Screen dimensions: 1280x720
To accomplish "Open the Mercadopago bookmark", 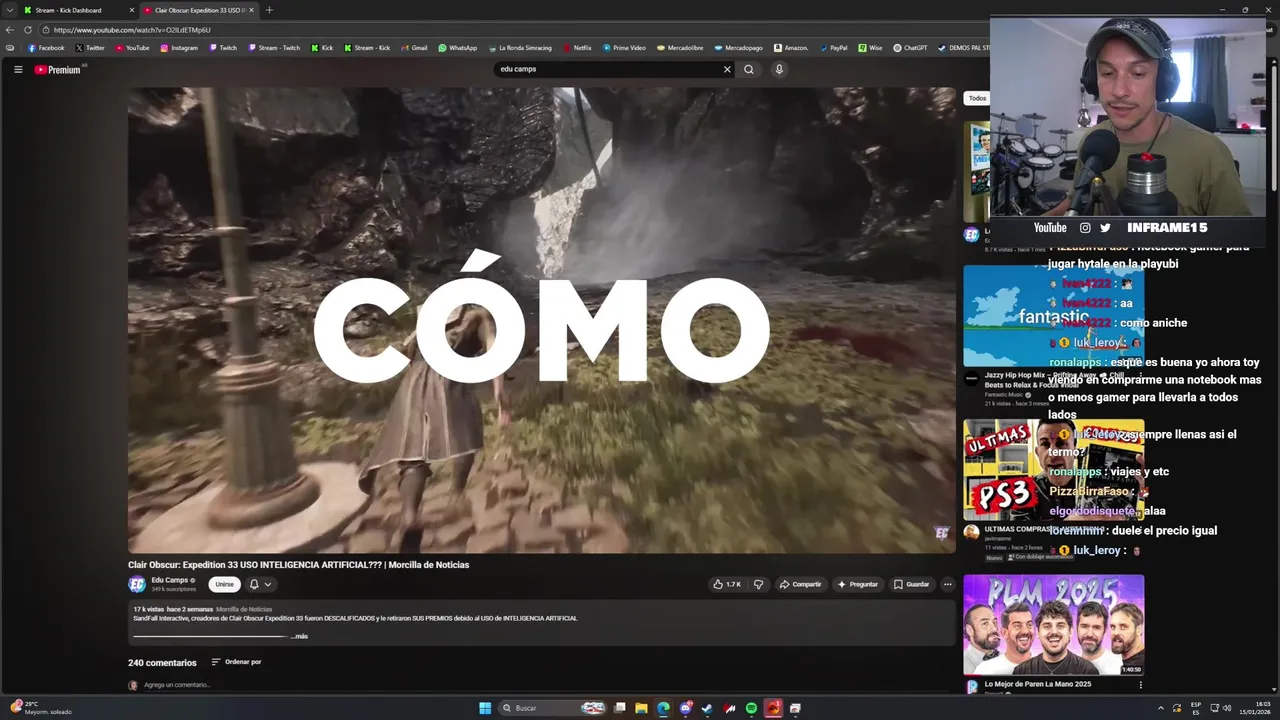I will pyautogui.click(x=738, y=48).
